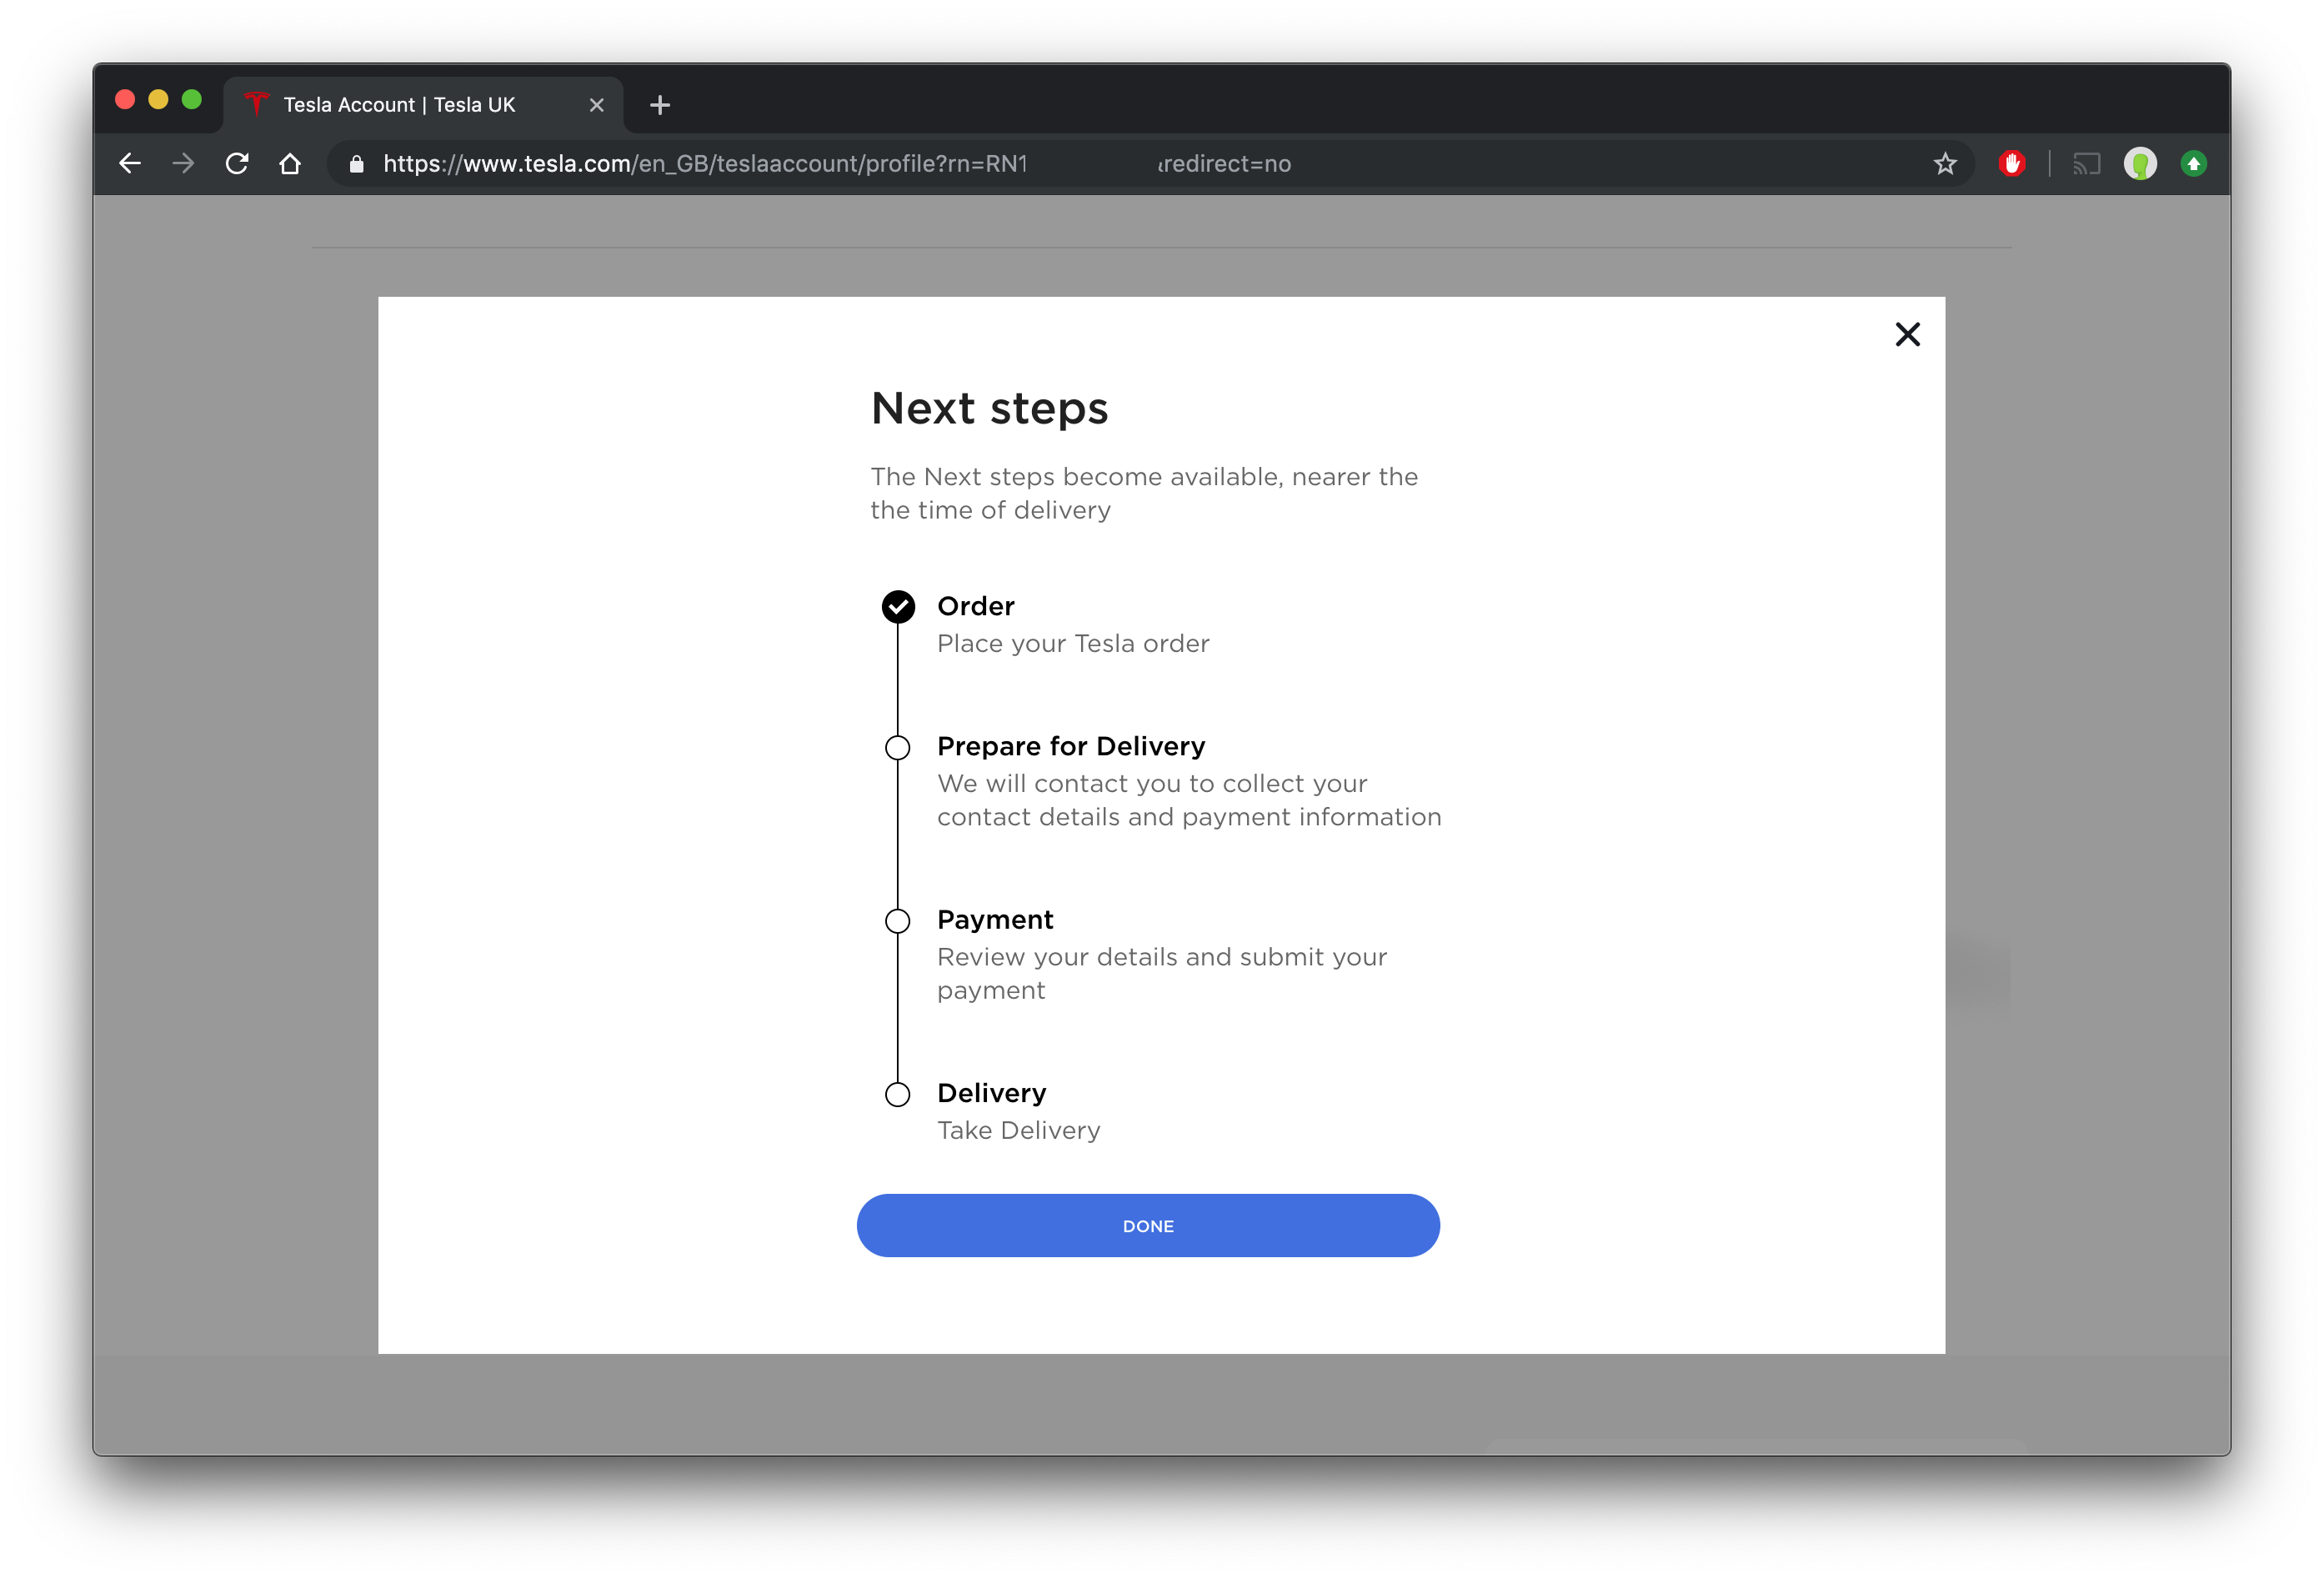Screen dimensions: 2324x1579
Task: Click the Prepare for Delivery title
Action: (x=1071, y=746)
